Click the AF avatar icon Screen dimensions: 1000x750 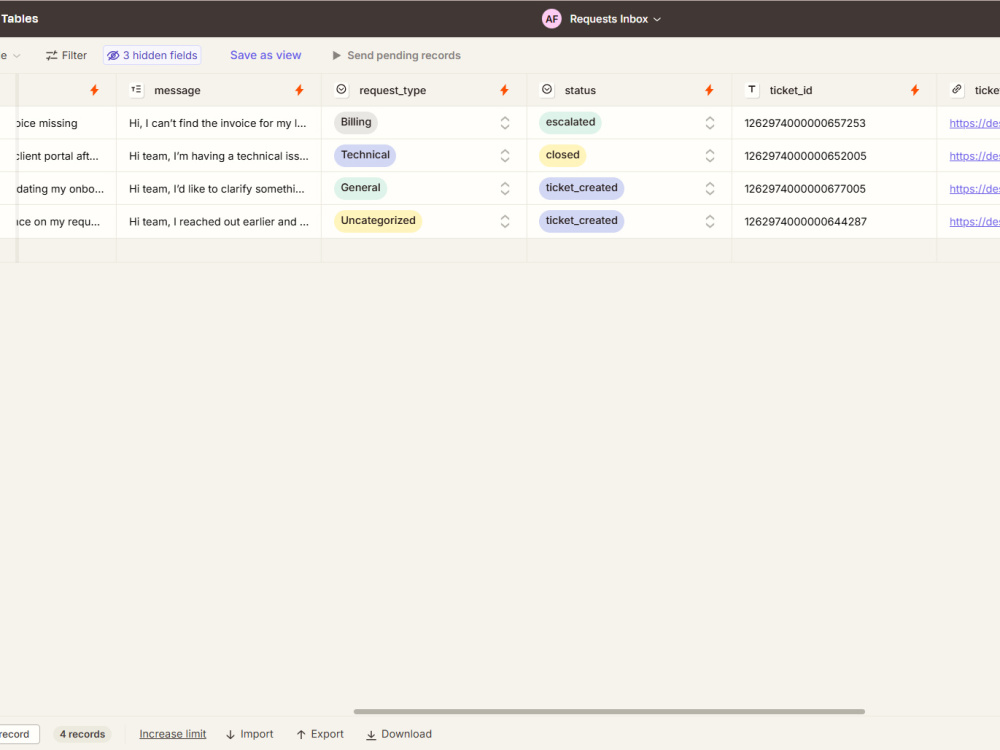click(552, 19)
